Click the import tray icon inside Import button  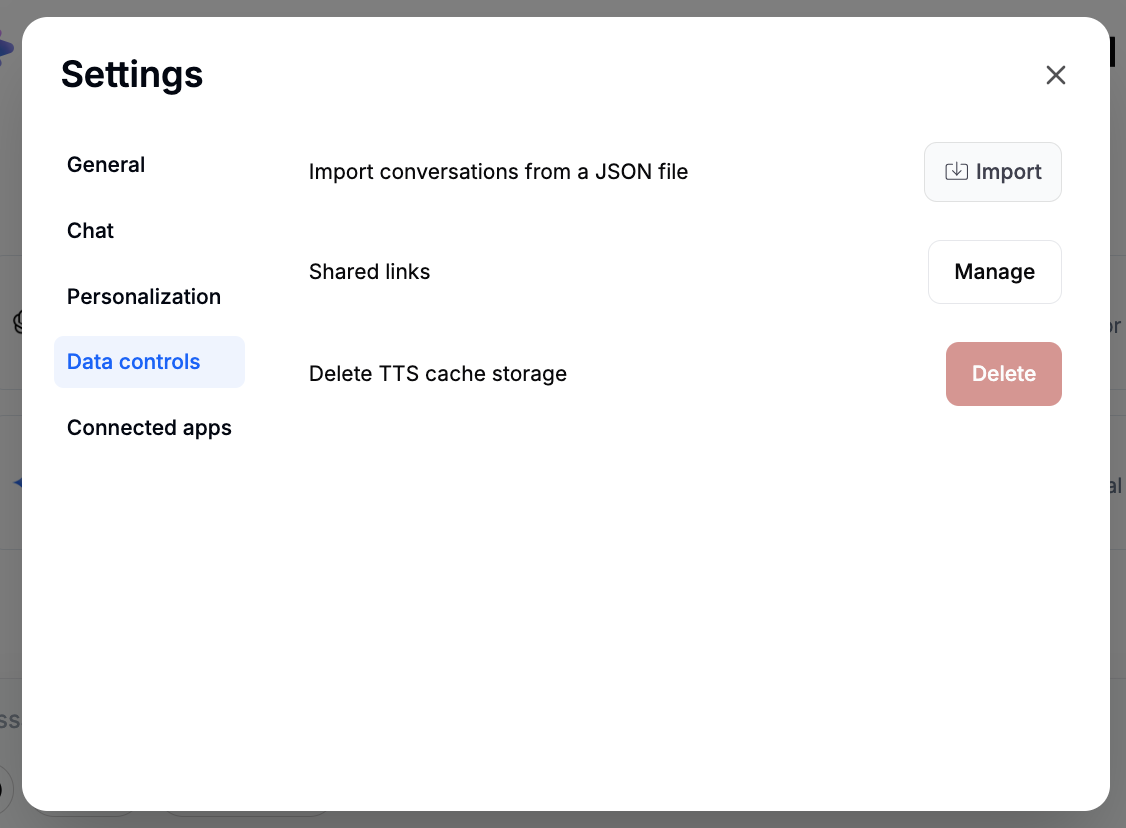956,172
